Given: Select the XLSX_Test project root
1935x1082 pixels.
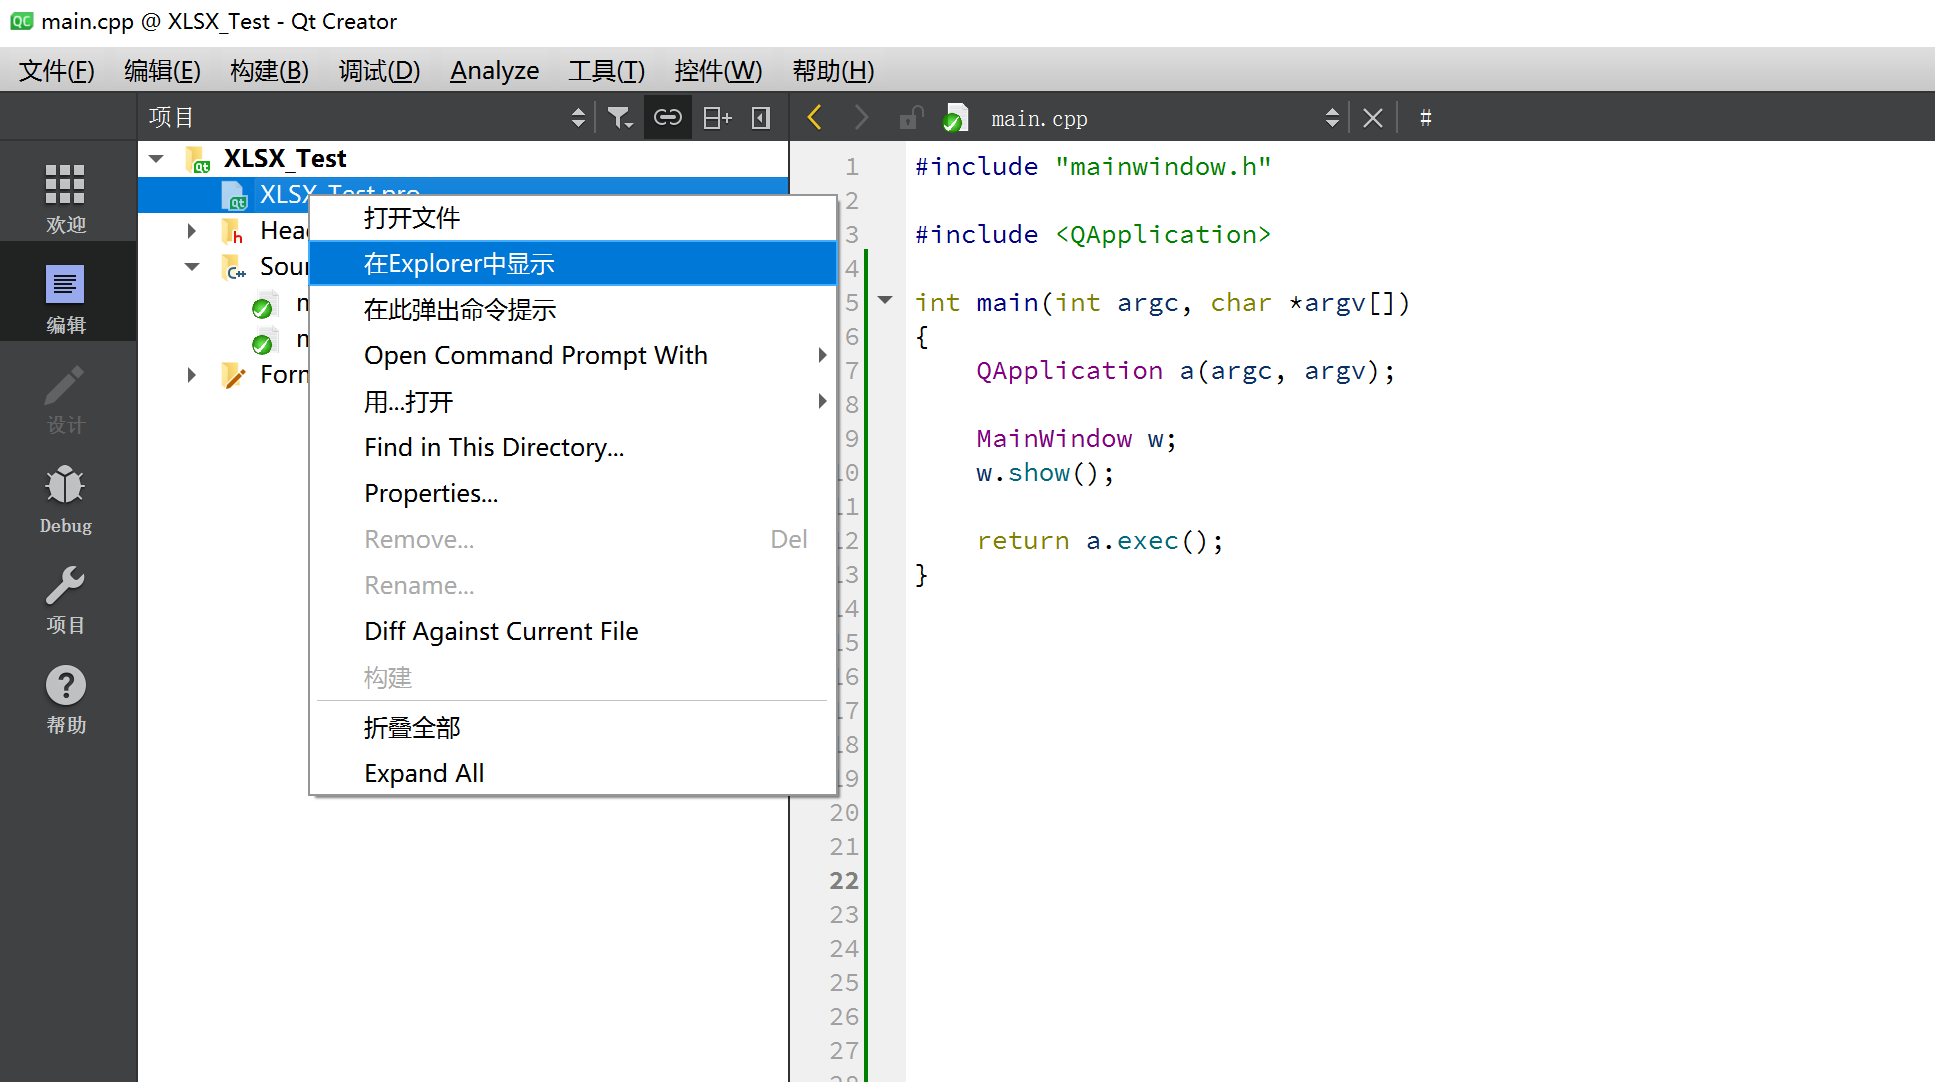Looking at the screenshot, I should click(x=285, y=159).
